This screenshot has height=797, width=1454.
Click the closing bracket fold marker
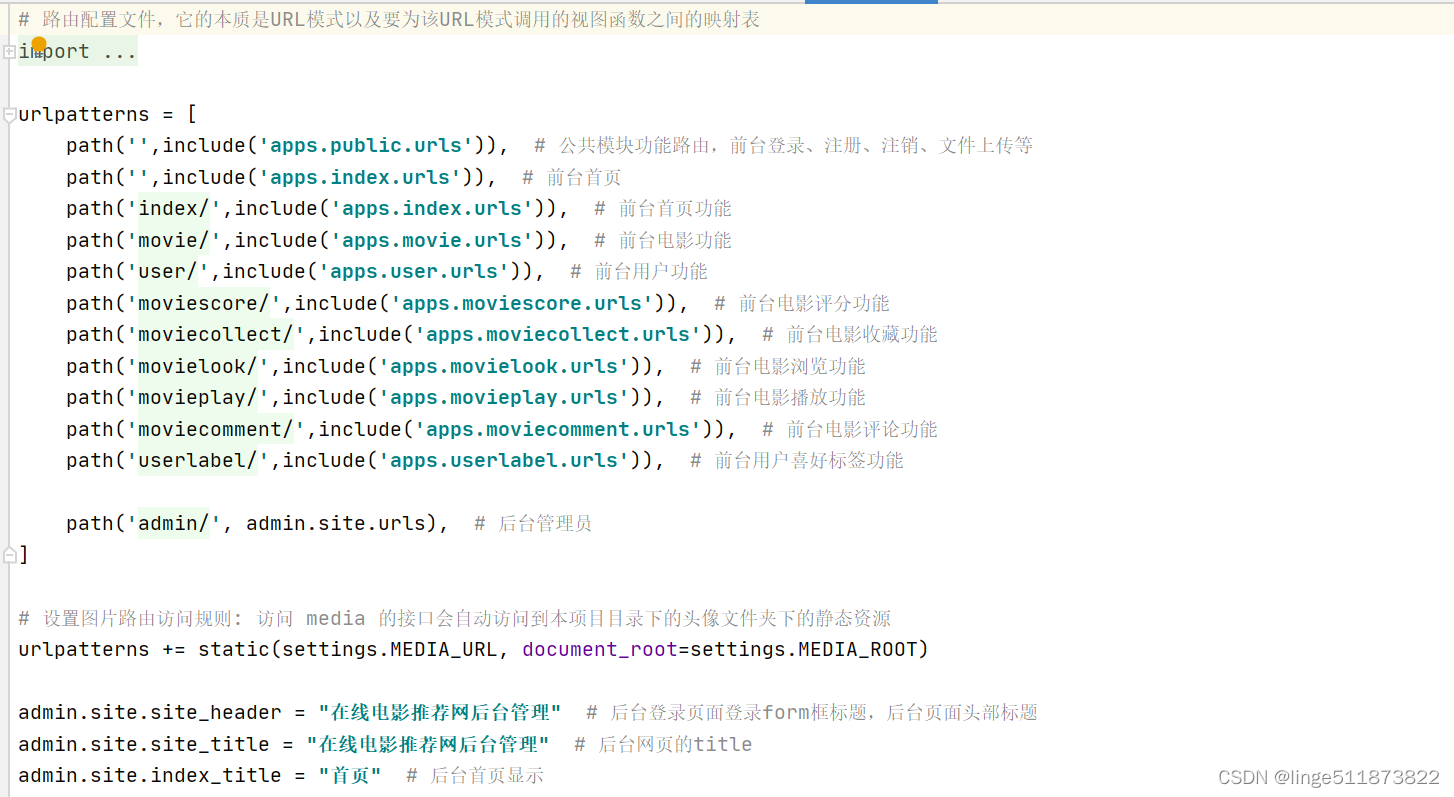click(9, 554)
